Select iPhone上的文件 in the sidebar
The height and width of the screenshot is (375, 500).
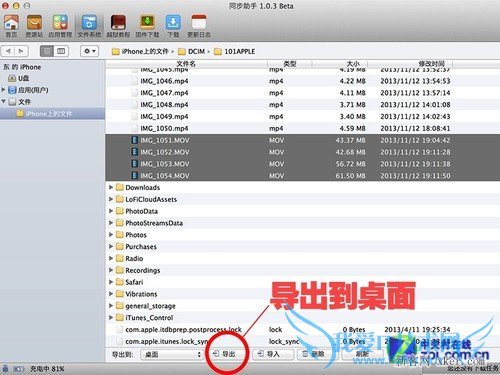pos(52,114)
